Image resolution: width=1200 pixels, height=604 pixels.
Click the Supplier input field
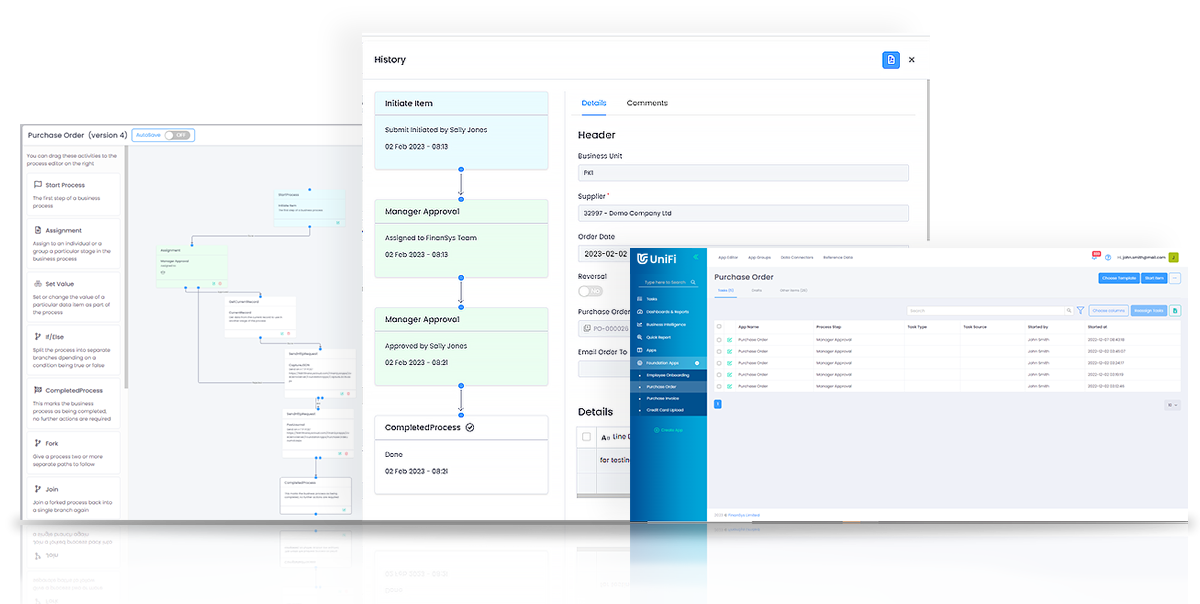743,213
